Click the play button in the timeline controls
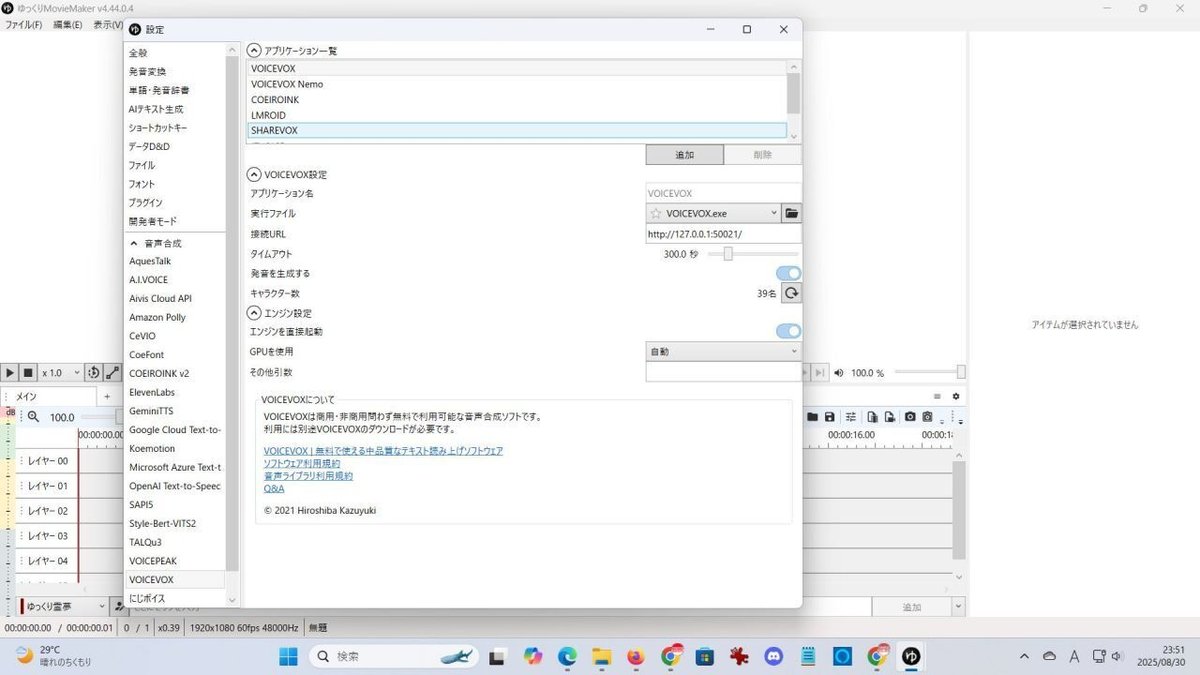This screenshot has height=675, width=1200. (10, 372)
